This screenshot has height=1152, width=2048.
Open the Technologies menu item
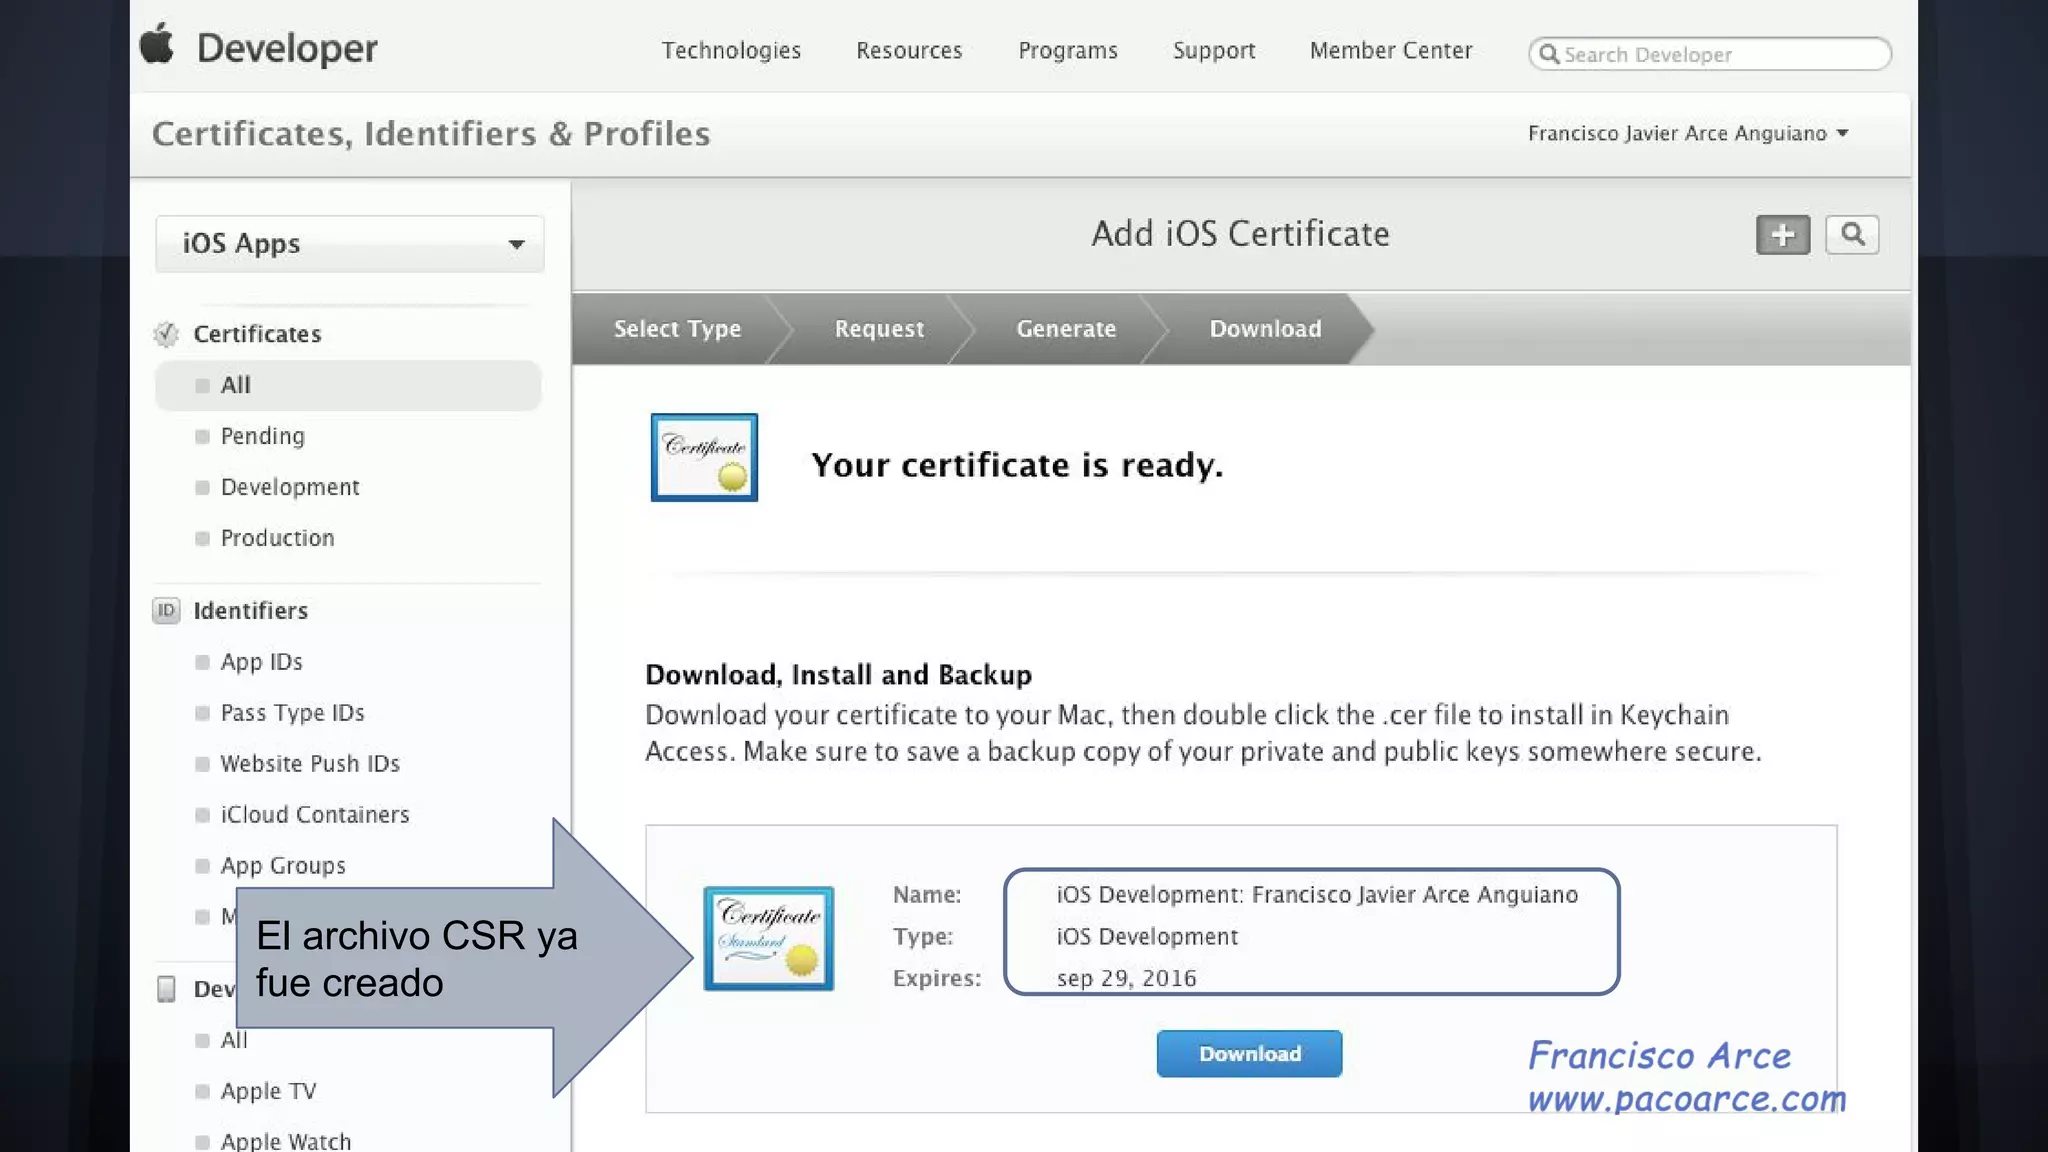point(731,51)
